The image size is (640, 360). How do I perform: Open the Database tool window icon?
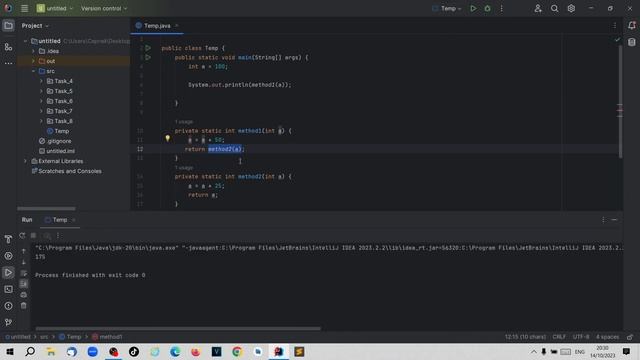(x=631, y=42)
